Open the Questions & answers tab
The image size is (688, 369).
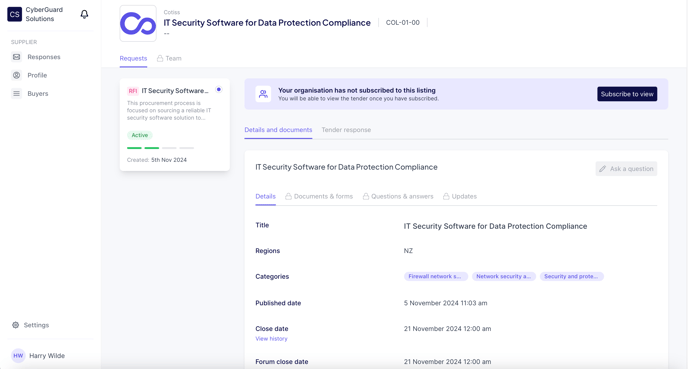398,196
